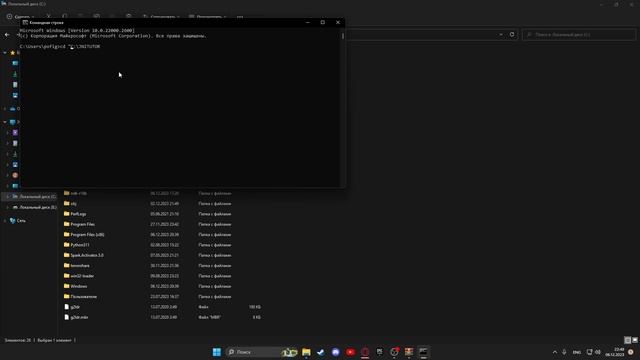The image size is (640, 360).
Task: Open the Windows Start menu
Action: [x=217, y=352]
